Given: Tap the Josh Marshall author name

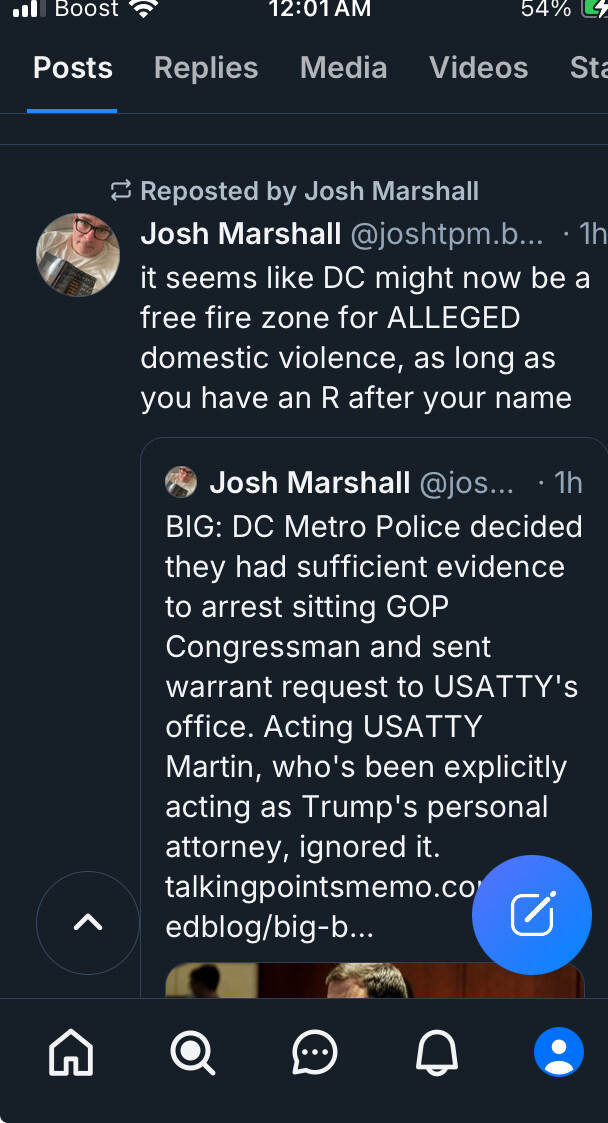Looking at the screenshot, I should [241, 234].
